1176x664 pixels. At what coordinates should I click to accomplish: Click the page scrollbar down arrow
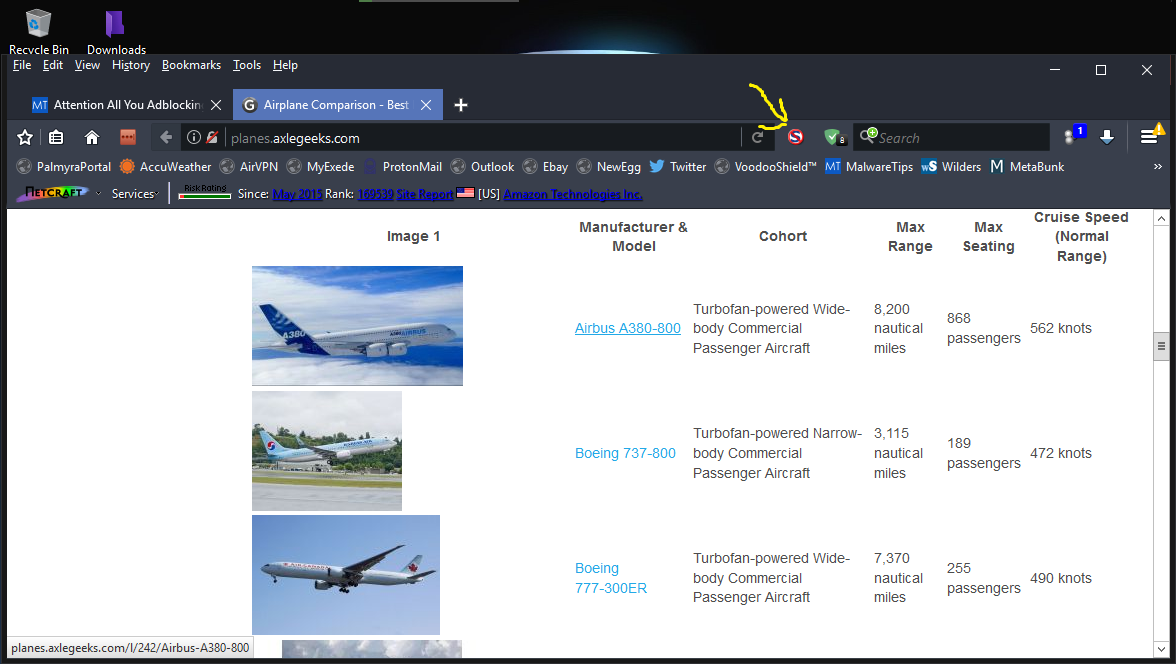pyautogui.click(x=1161, y=649)
